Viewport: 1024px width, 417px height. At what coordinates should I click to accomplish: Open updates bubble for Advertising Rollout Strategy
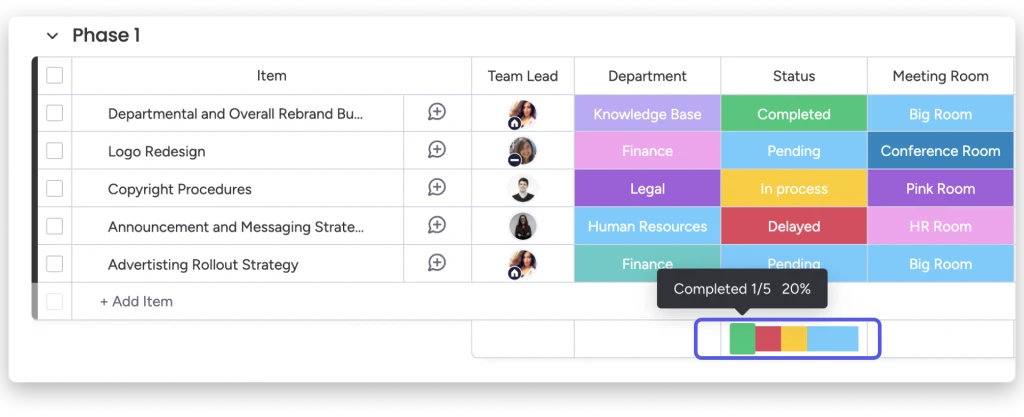tap(437, 264)
